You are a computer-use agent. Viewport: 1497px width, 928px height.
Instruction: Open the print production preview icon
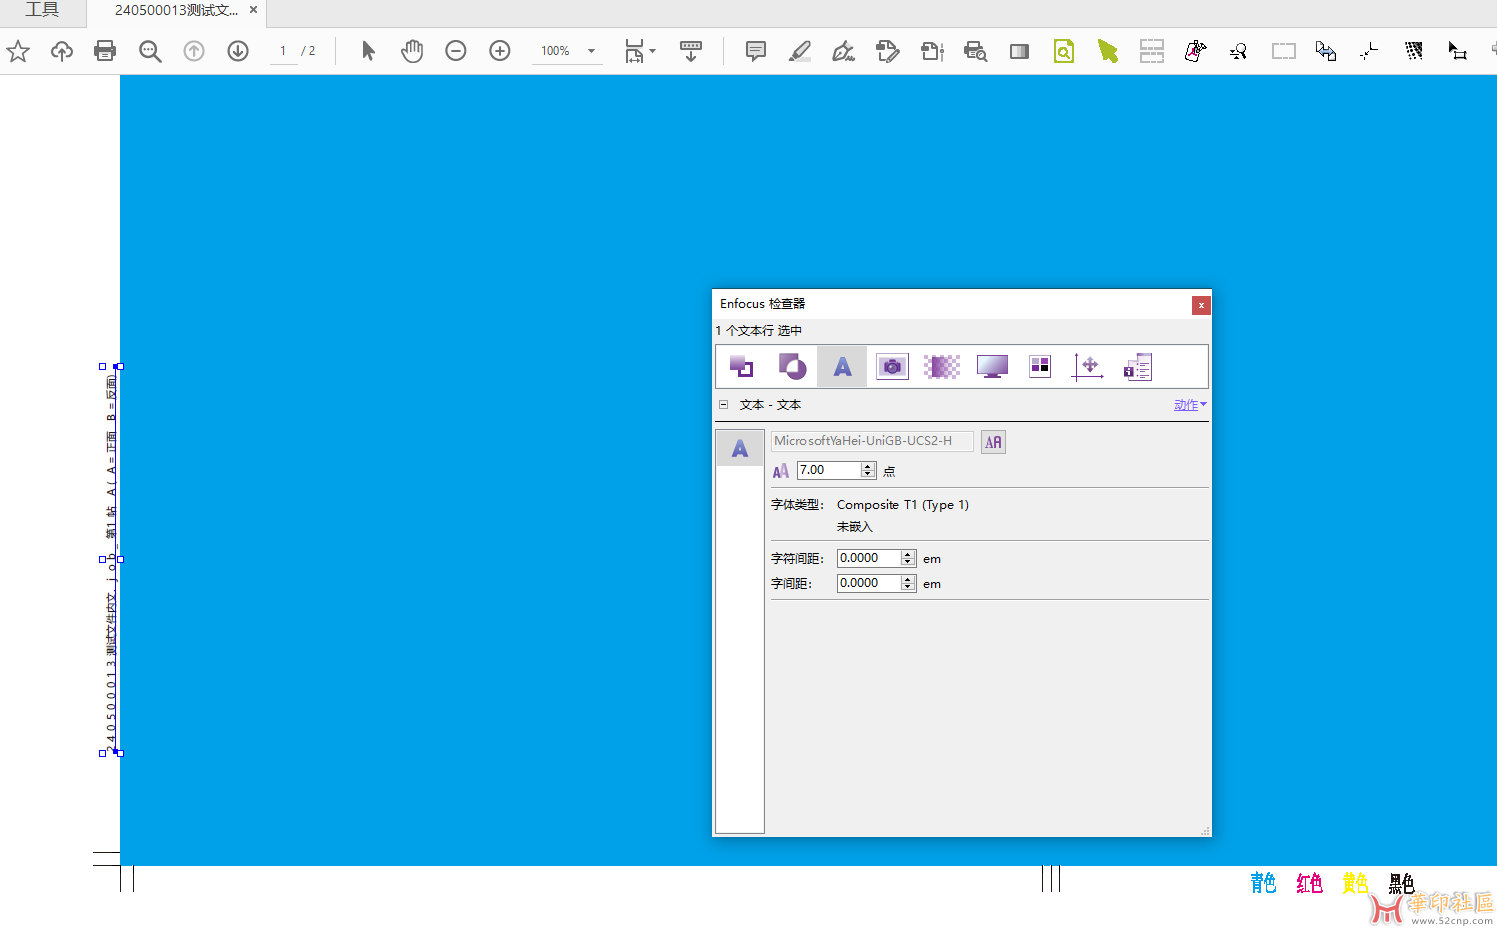[975, 51]
